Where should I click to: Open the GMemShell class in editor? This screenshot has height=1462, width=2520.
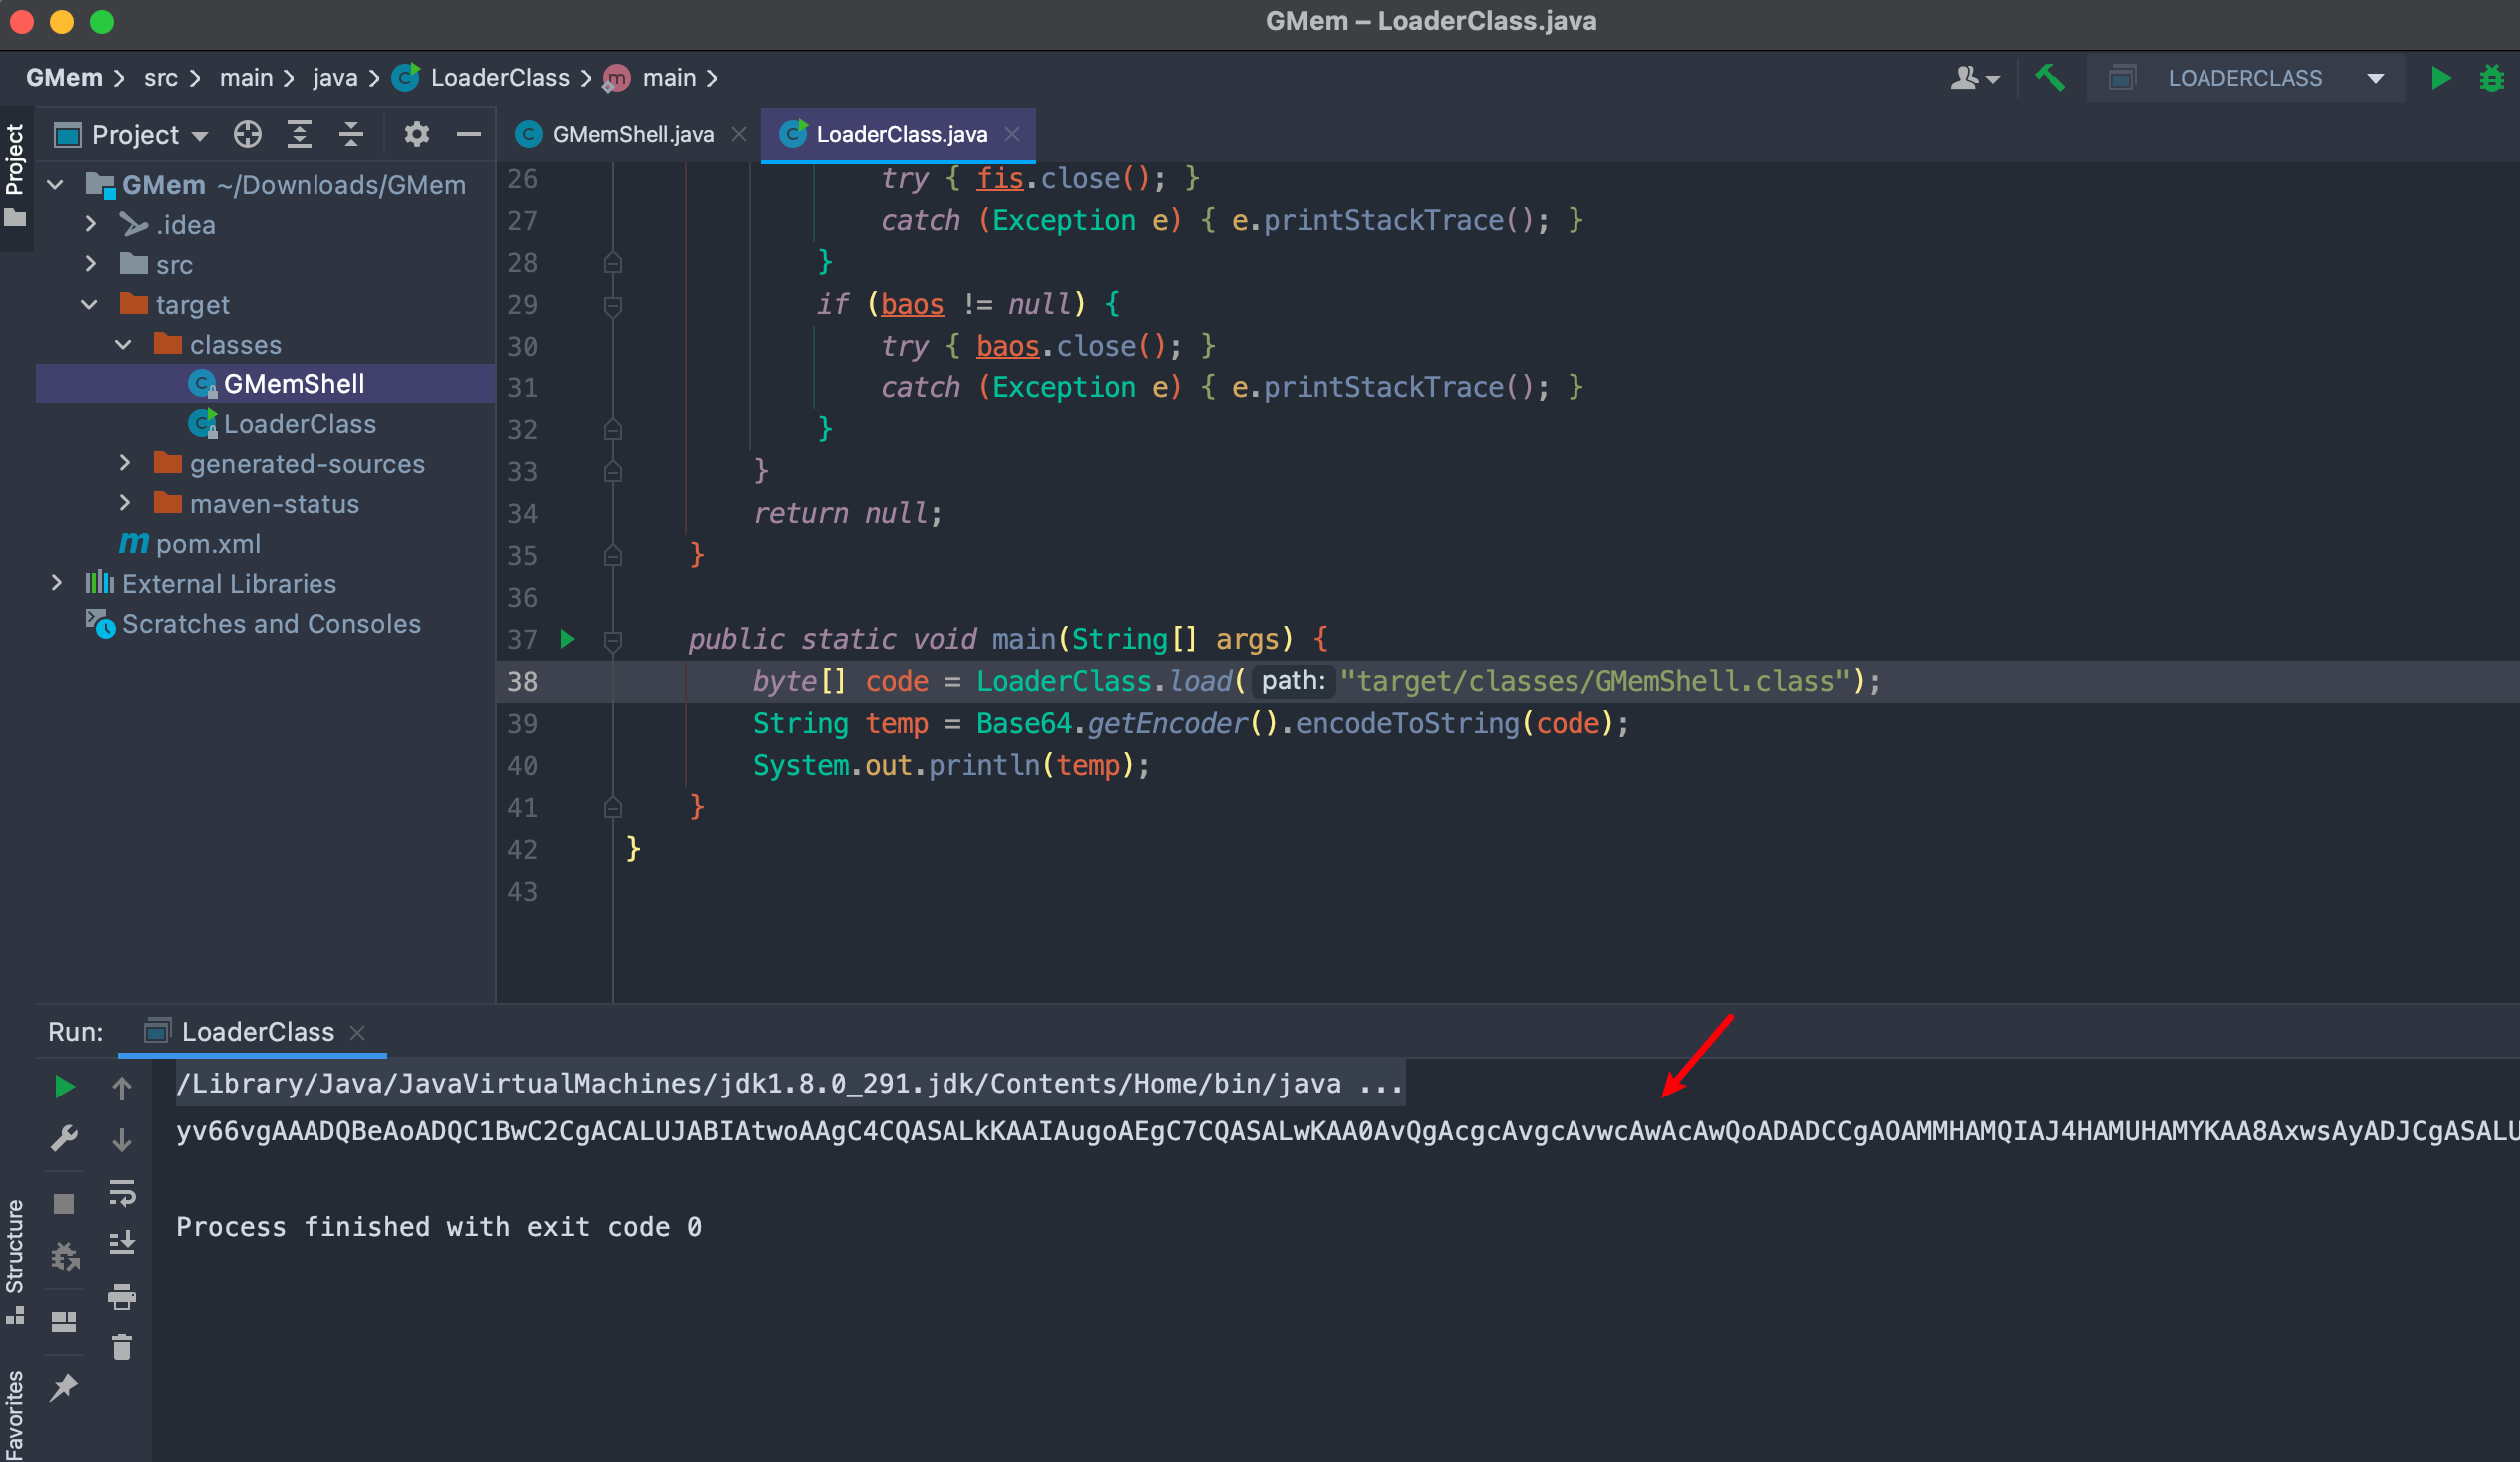click(293, 382)
